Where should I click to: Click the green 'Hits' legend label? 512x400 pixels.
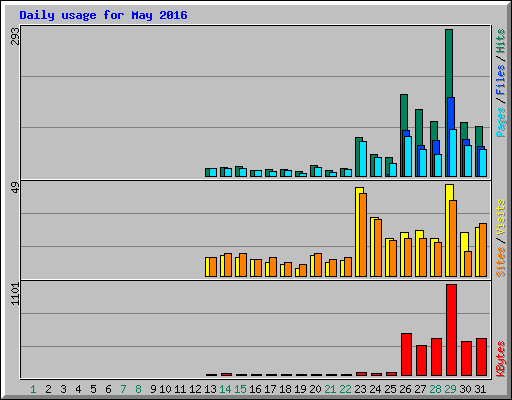[500, 41]
